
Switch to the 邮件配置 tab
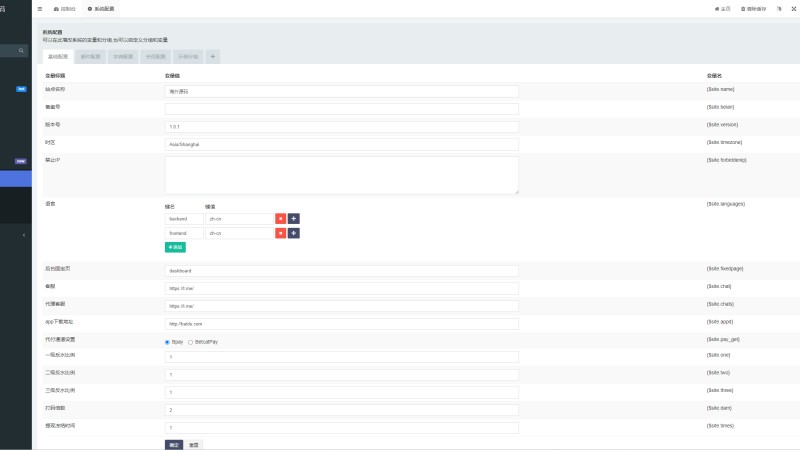coord(90,57)
